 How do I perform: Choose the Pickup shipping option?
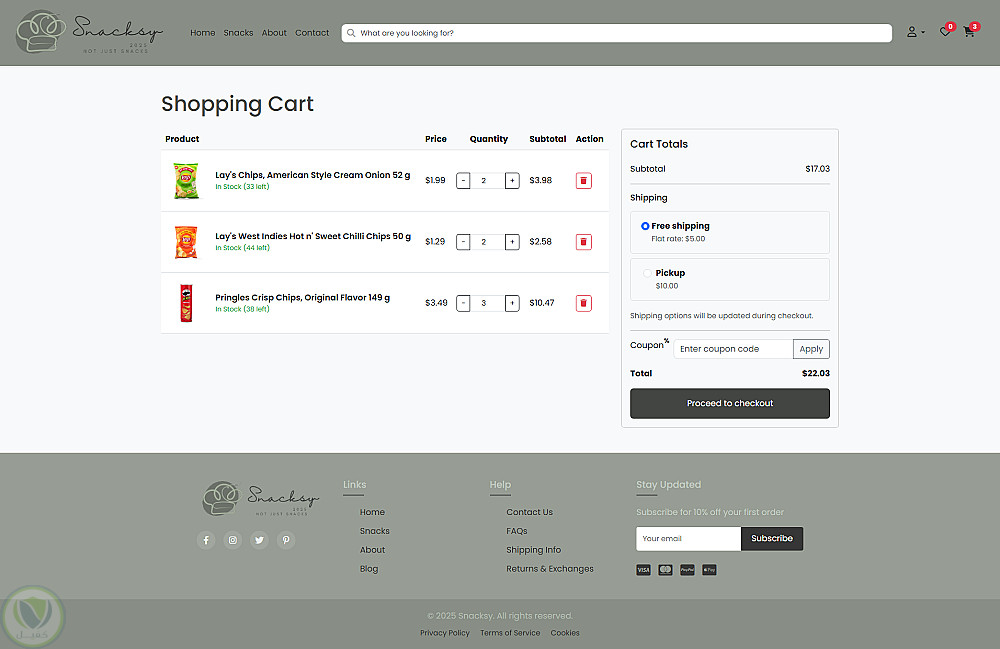(646, 273)
